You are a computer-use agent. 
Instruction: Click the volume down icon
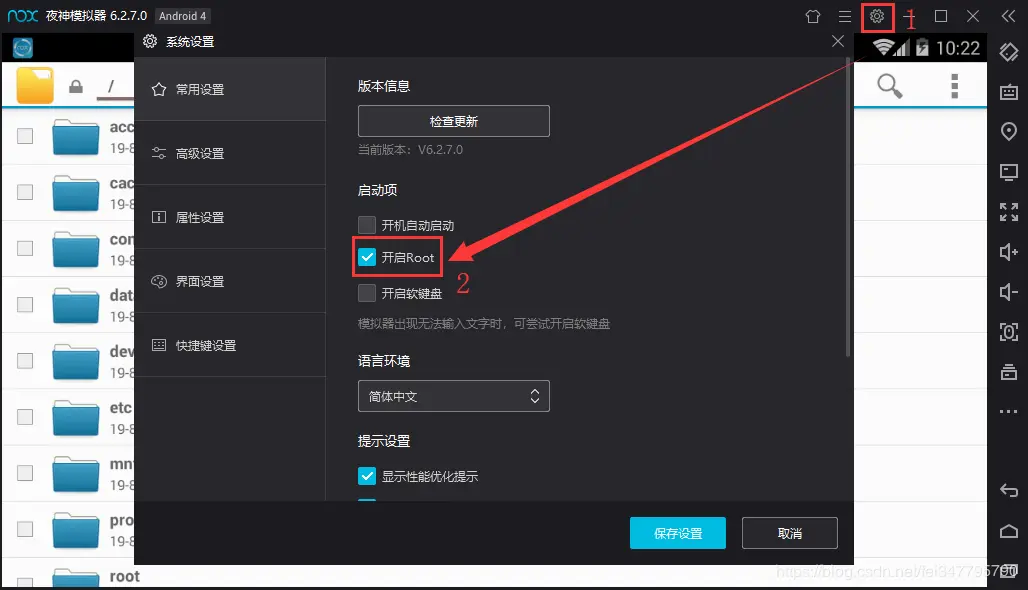tap(1008, 292)
